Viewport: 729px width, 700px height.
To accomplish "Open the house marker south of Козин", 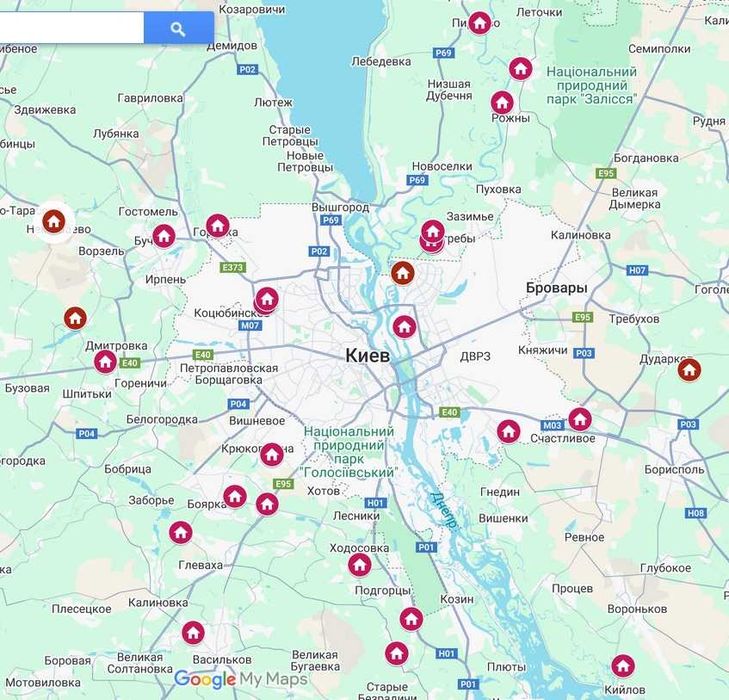I will [x=411, y=619].
